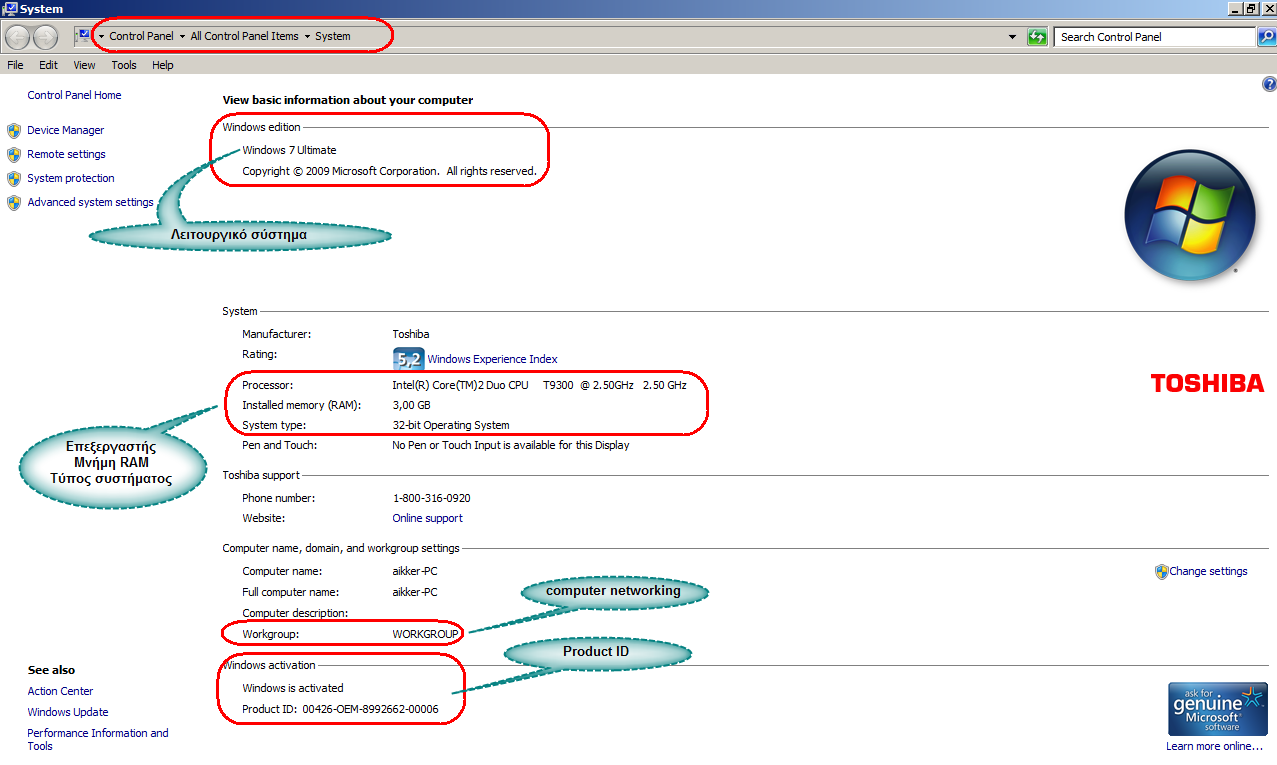Click the 'Computer description:' label
Viewport: 1277px width, 765px height.
pyautogui.click(x=295, y=613)
